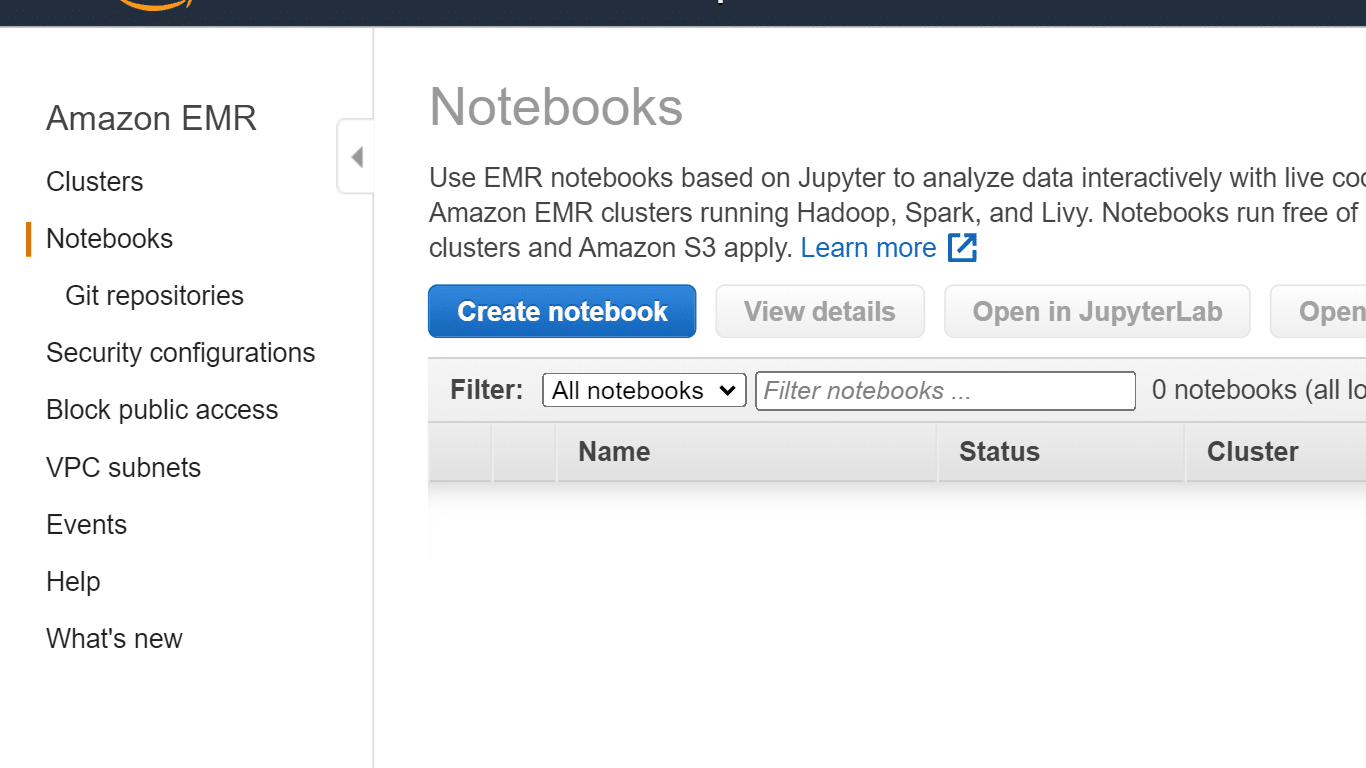This screenshot has height=768, width=1366.
Task: View VPC subnets settings
Action: [x=123, y=467]
